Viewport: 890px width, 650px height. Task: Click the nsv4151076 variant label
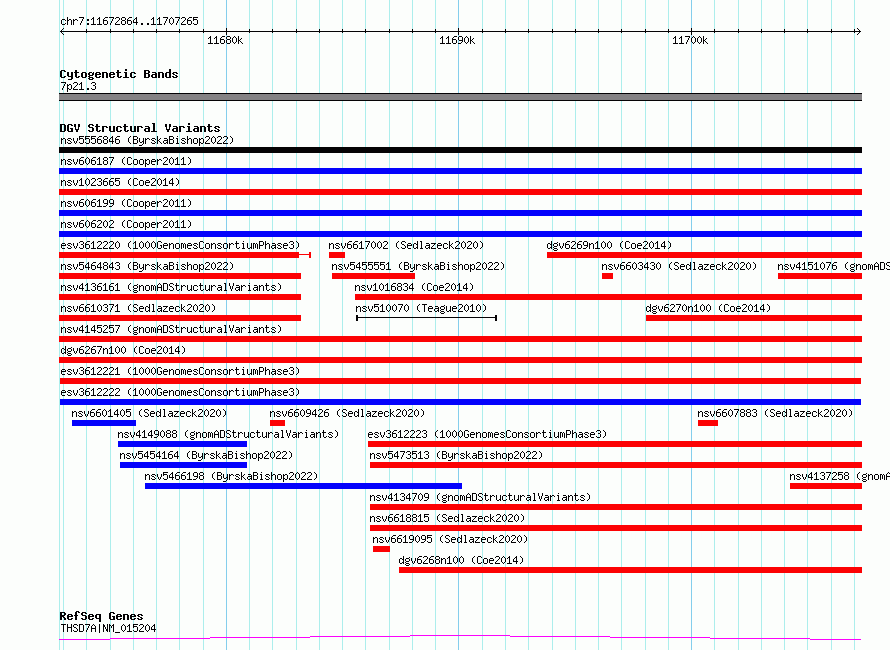coord(833,266)
